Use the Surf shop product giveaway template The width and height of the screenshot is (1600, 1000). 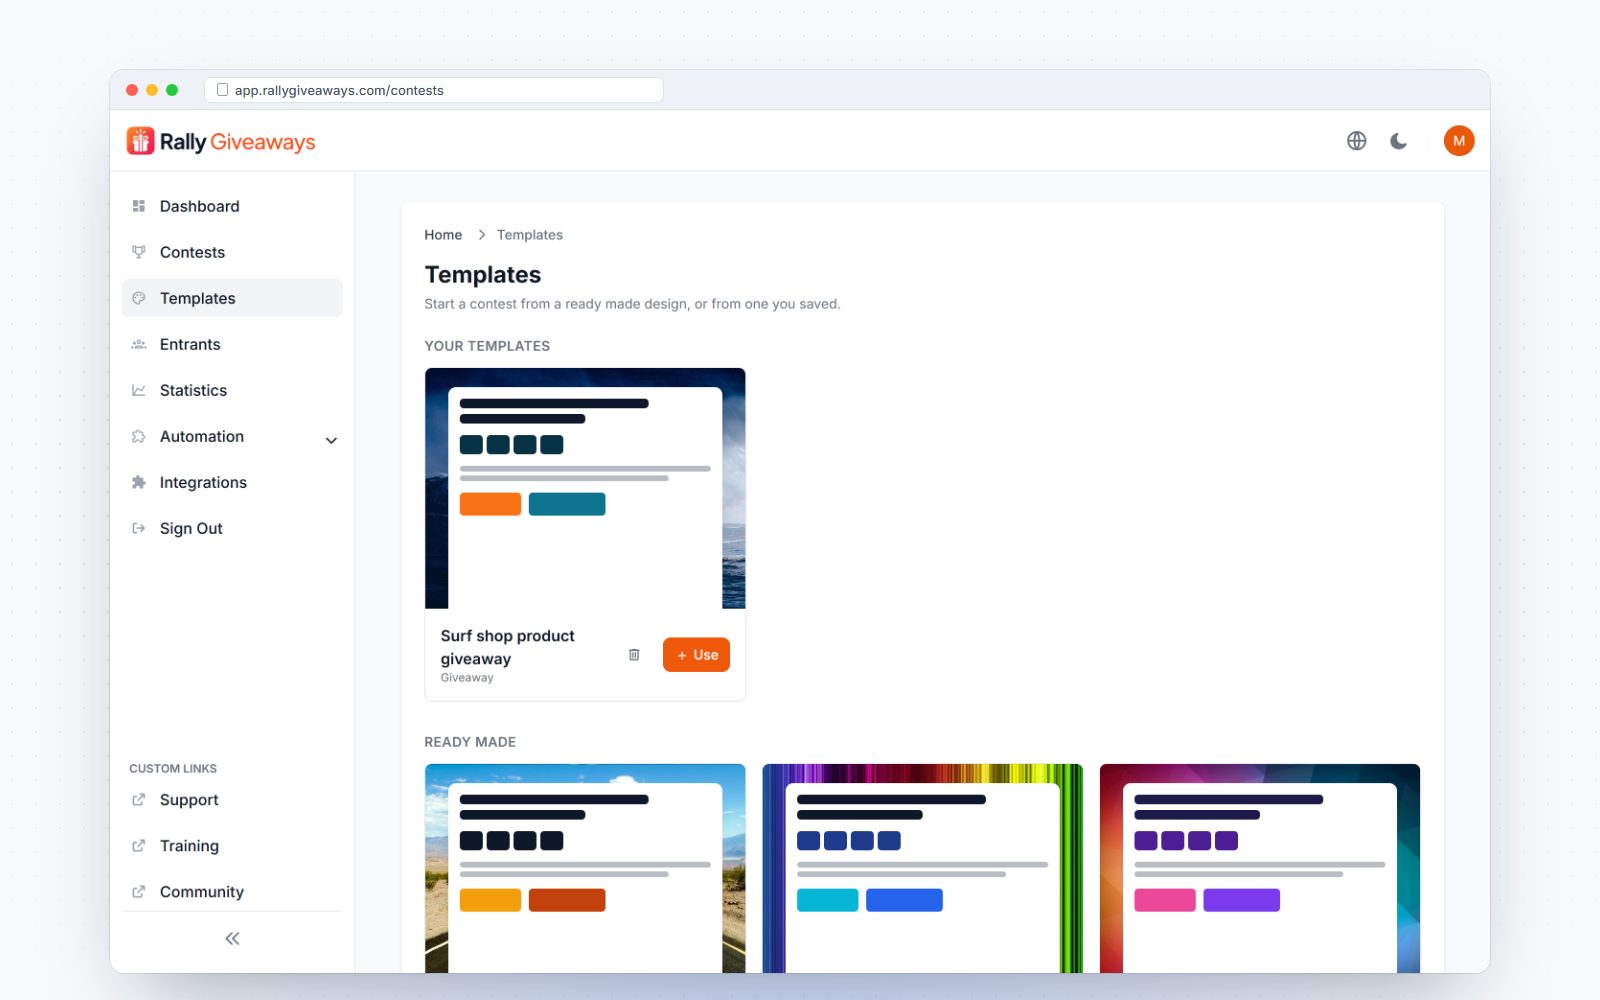tap(696, 655)
